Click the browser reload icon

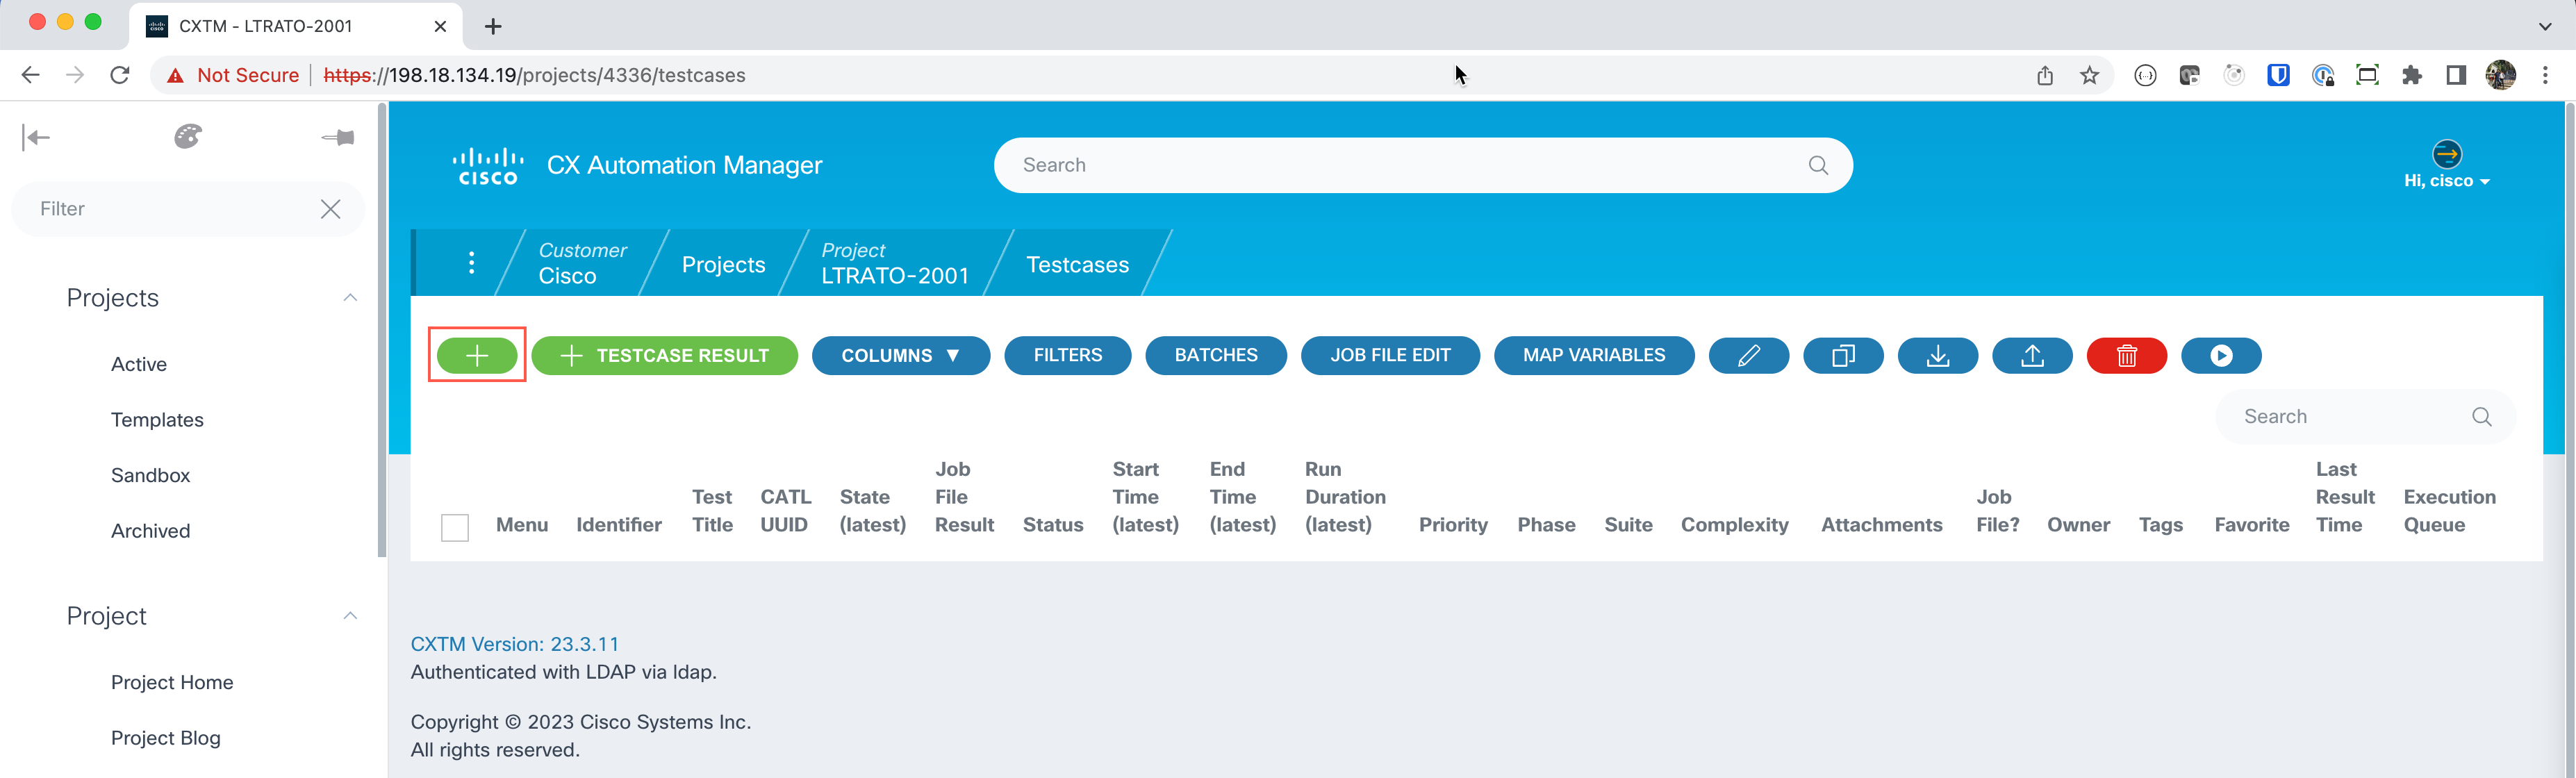pos(120,75)
